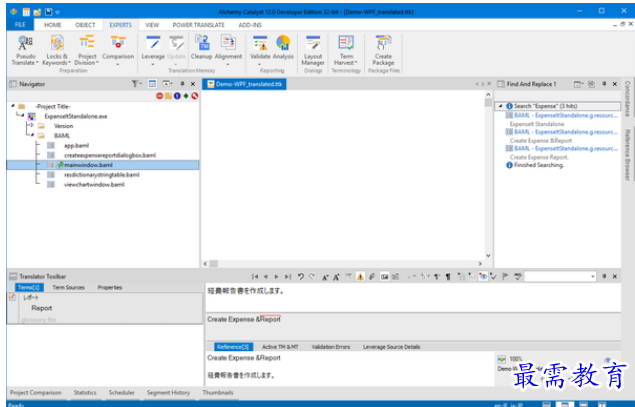Open the Validate dropdown arrow
The image size is (635, 407).
click(x=260, y=64)
